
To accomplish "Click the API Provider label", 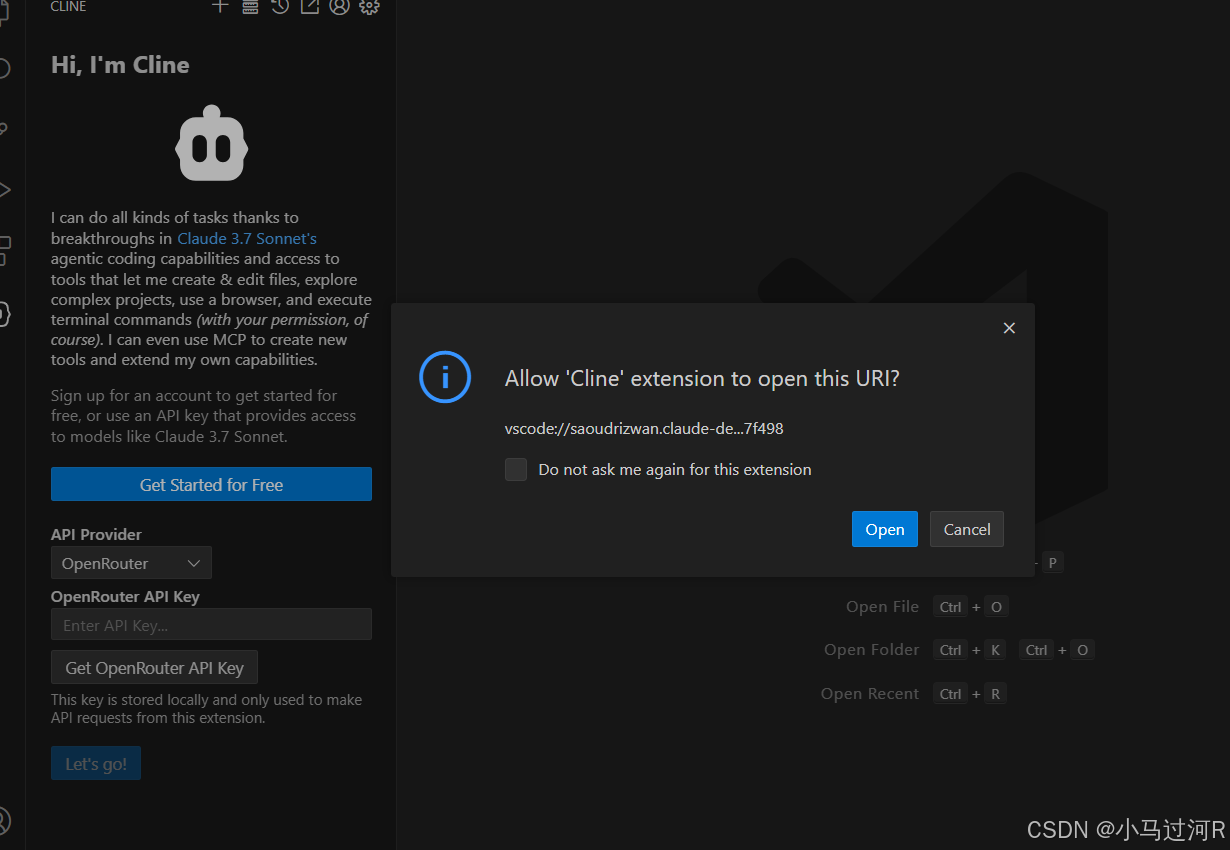I will click(96, 534).
